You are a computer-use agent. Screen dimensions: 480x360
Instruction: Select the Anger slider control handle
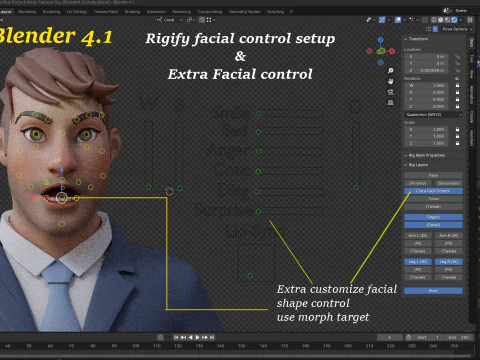coord(259,152)
